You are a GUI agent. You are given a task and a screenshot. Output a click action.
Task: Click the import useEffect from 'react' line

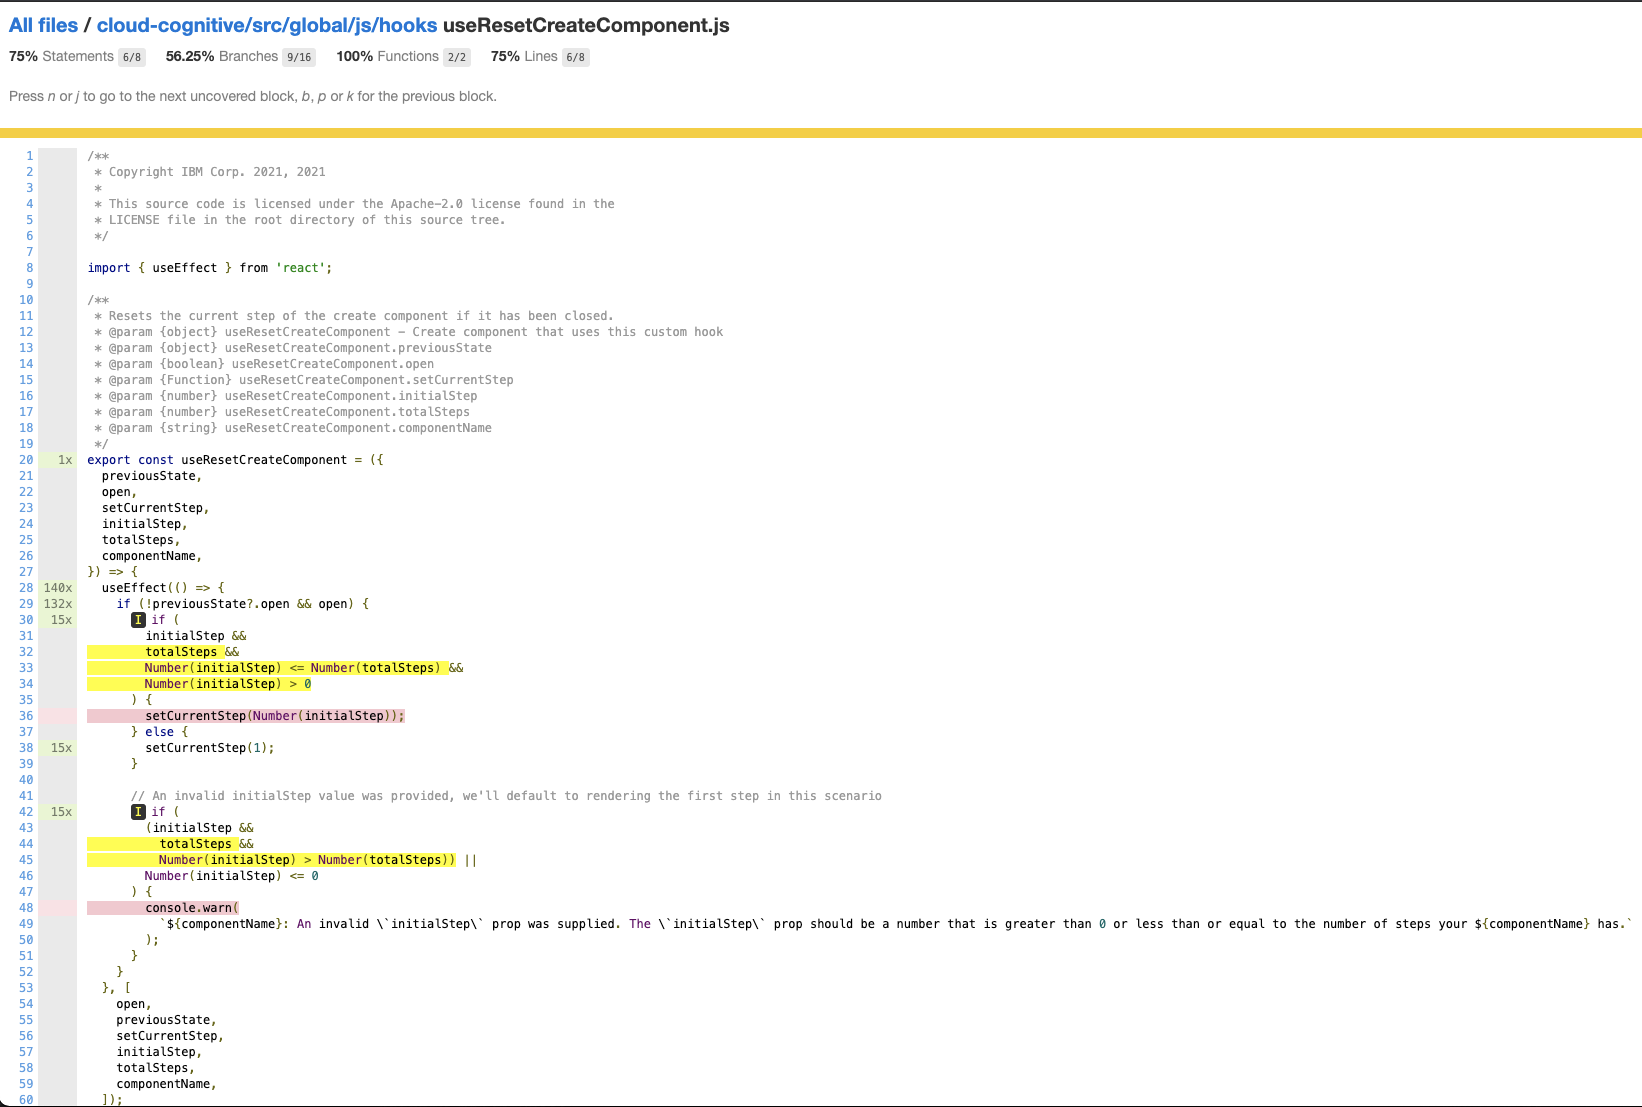click(210, 268)
